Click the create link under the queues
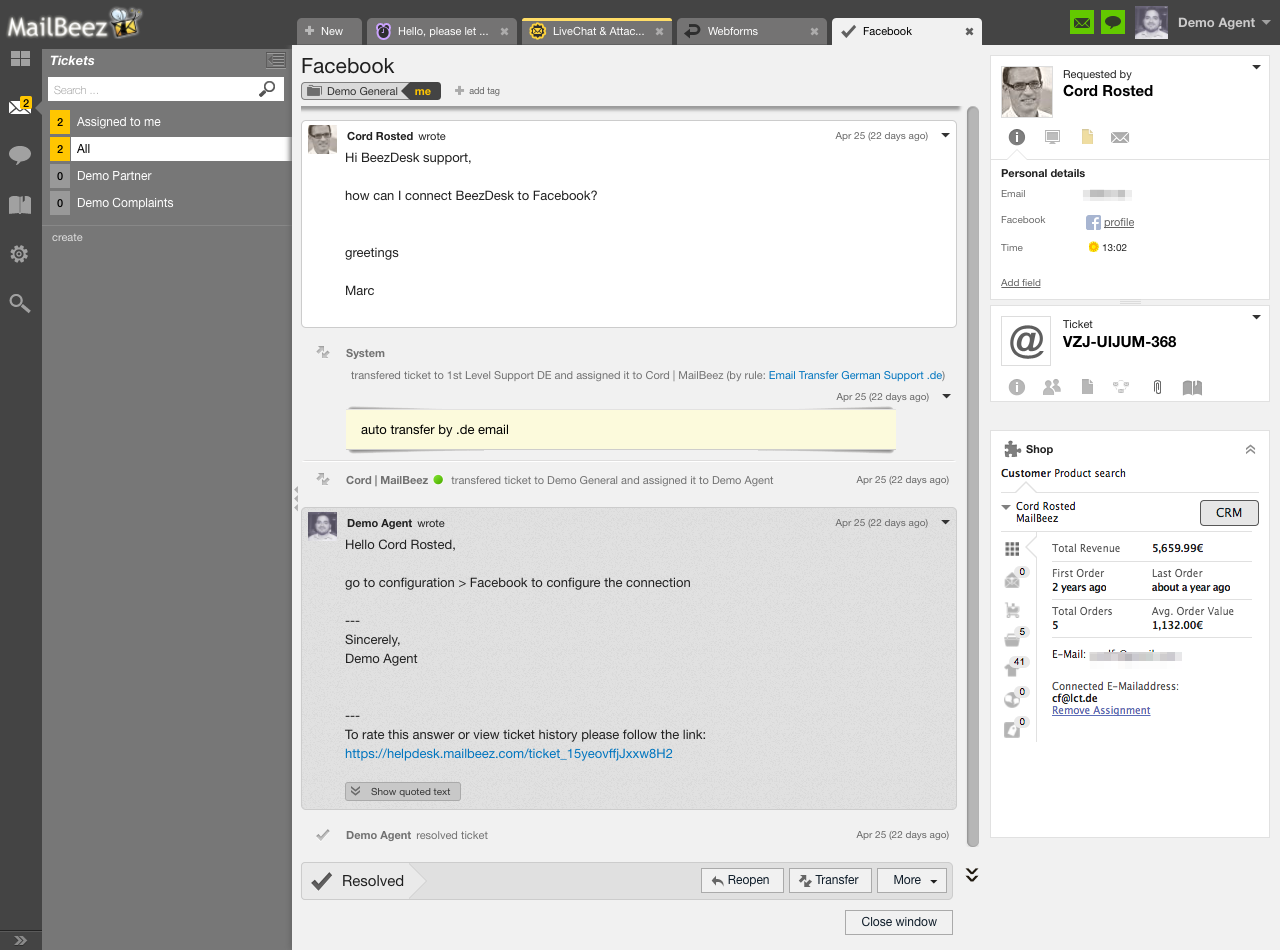This screenshot has height=950, width=1280. click(67, 238)
